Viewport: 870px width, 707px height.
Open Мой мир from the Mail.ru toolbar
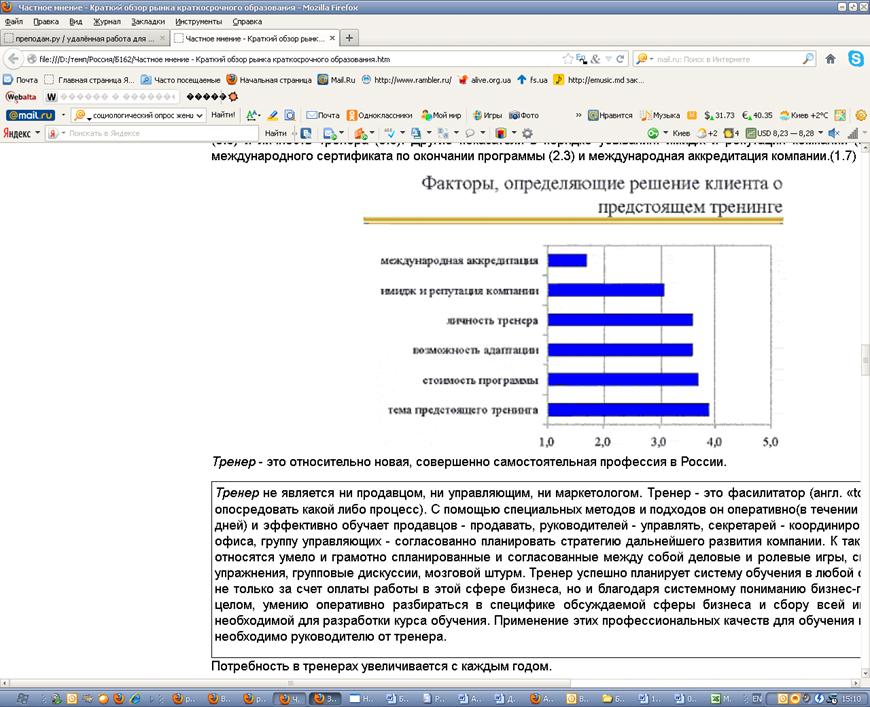click(x=441, y=115)
